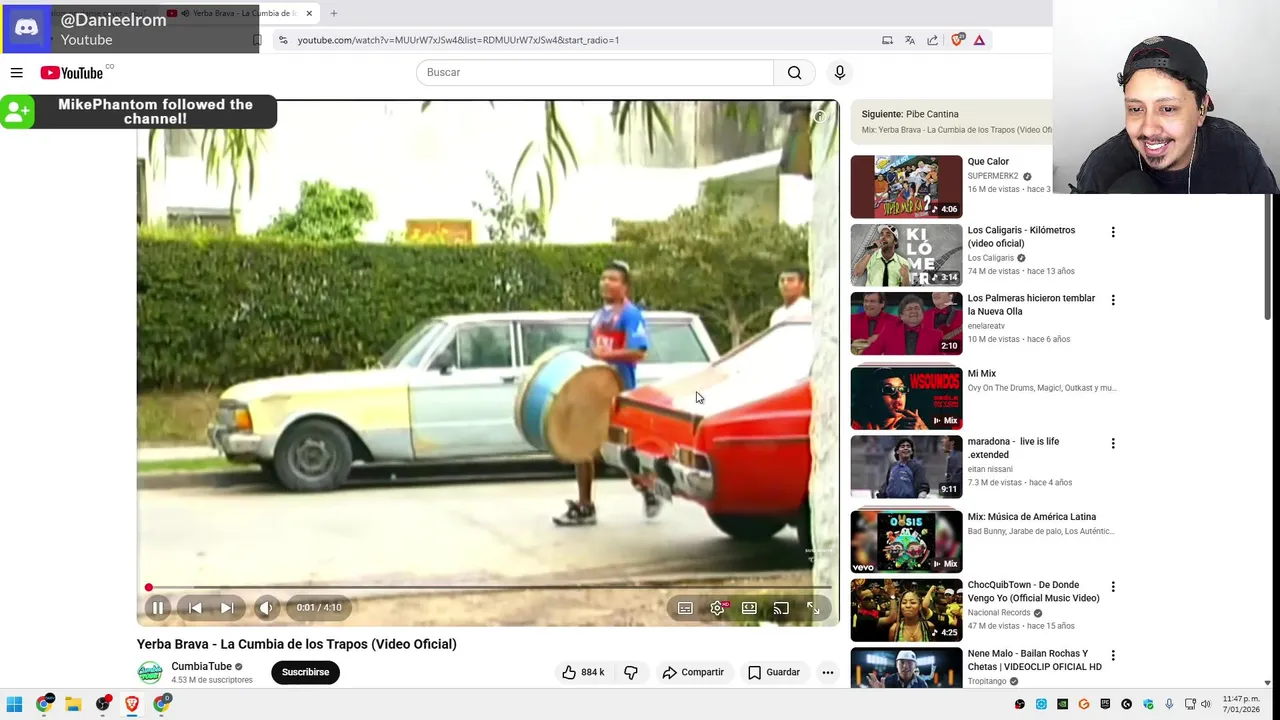The width and height of the screenshot is (1280, 720).
Task: Open a new browser tab
Action: 334,13
